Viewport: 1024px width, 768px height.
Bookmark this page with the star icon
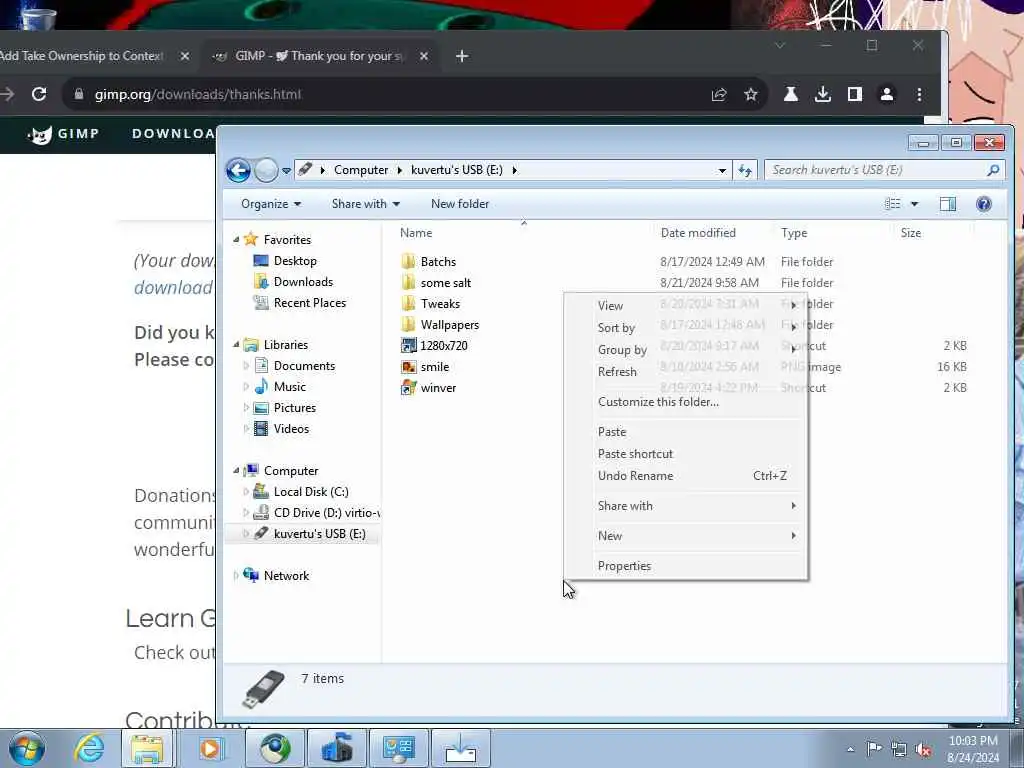click(750, 95)
